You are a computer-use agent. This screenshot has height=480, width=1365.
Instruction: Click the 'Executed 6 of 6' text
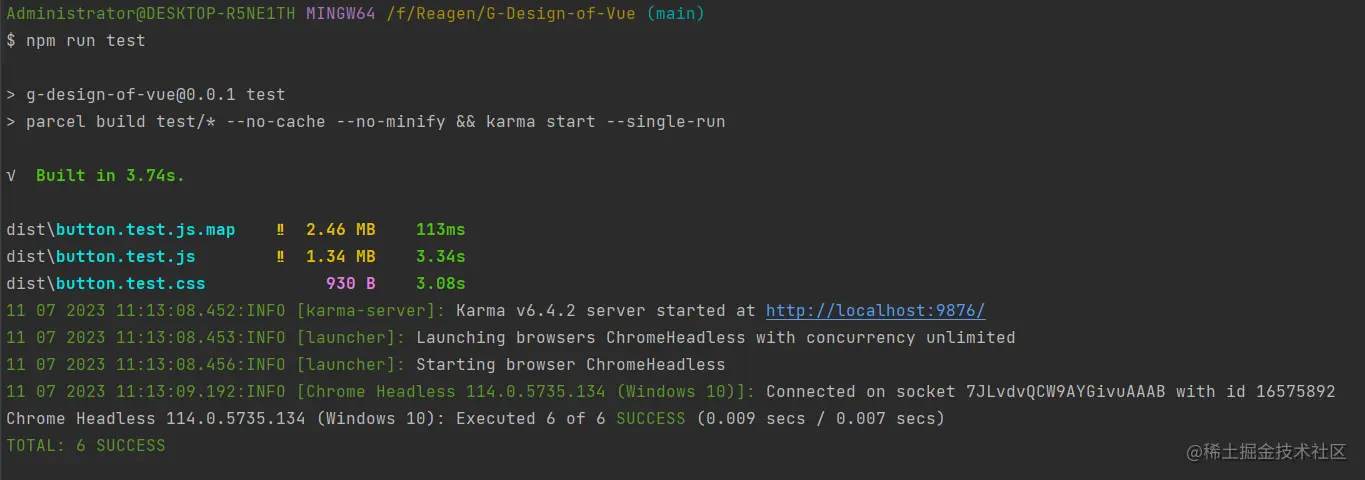coord(531,419)
